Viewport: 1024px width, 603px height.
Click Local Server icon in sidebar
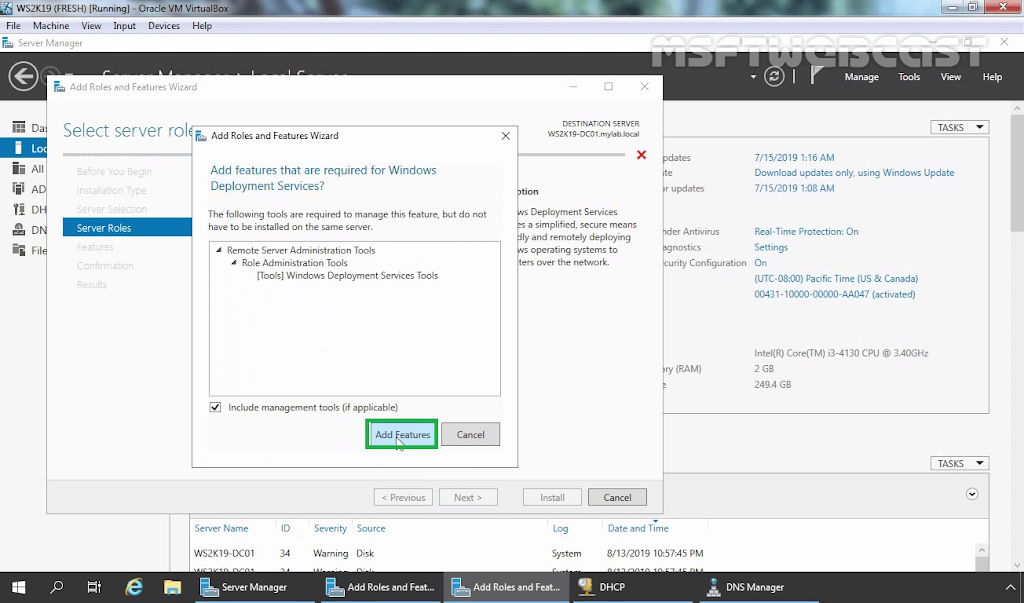19,148
